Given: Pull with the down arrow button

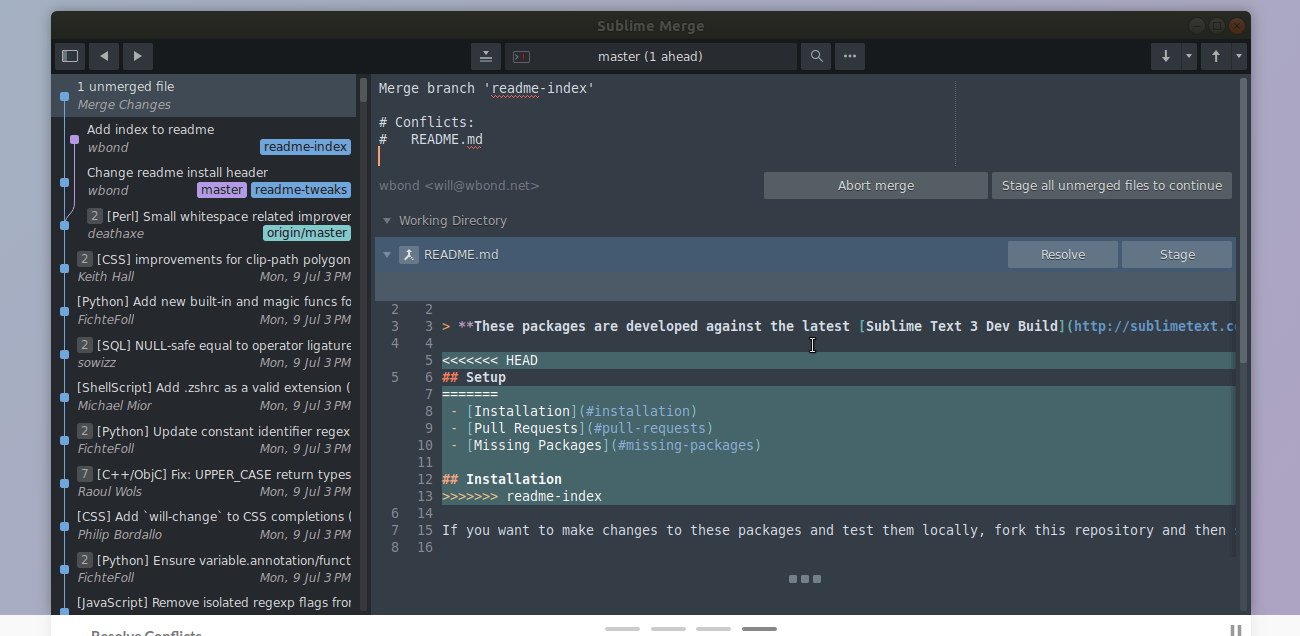Looking at the screenshot, I should click(1166, 56).
